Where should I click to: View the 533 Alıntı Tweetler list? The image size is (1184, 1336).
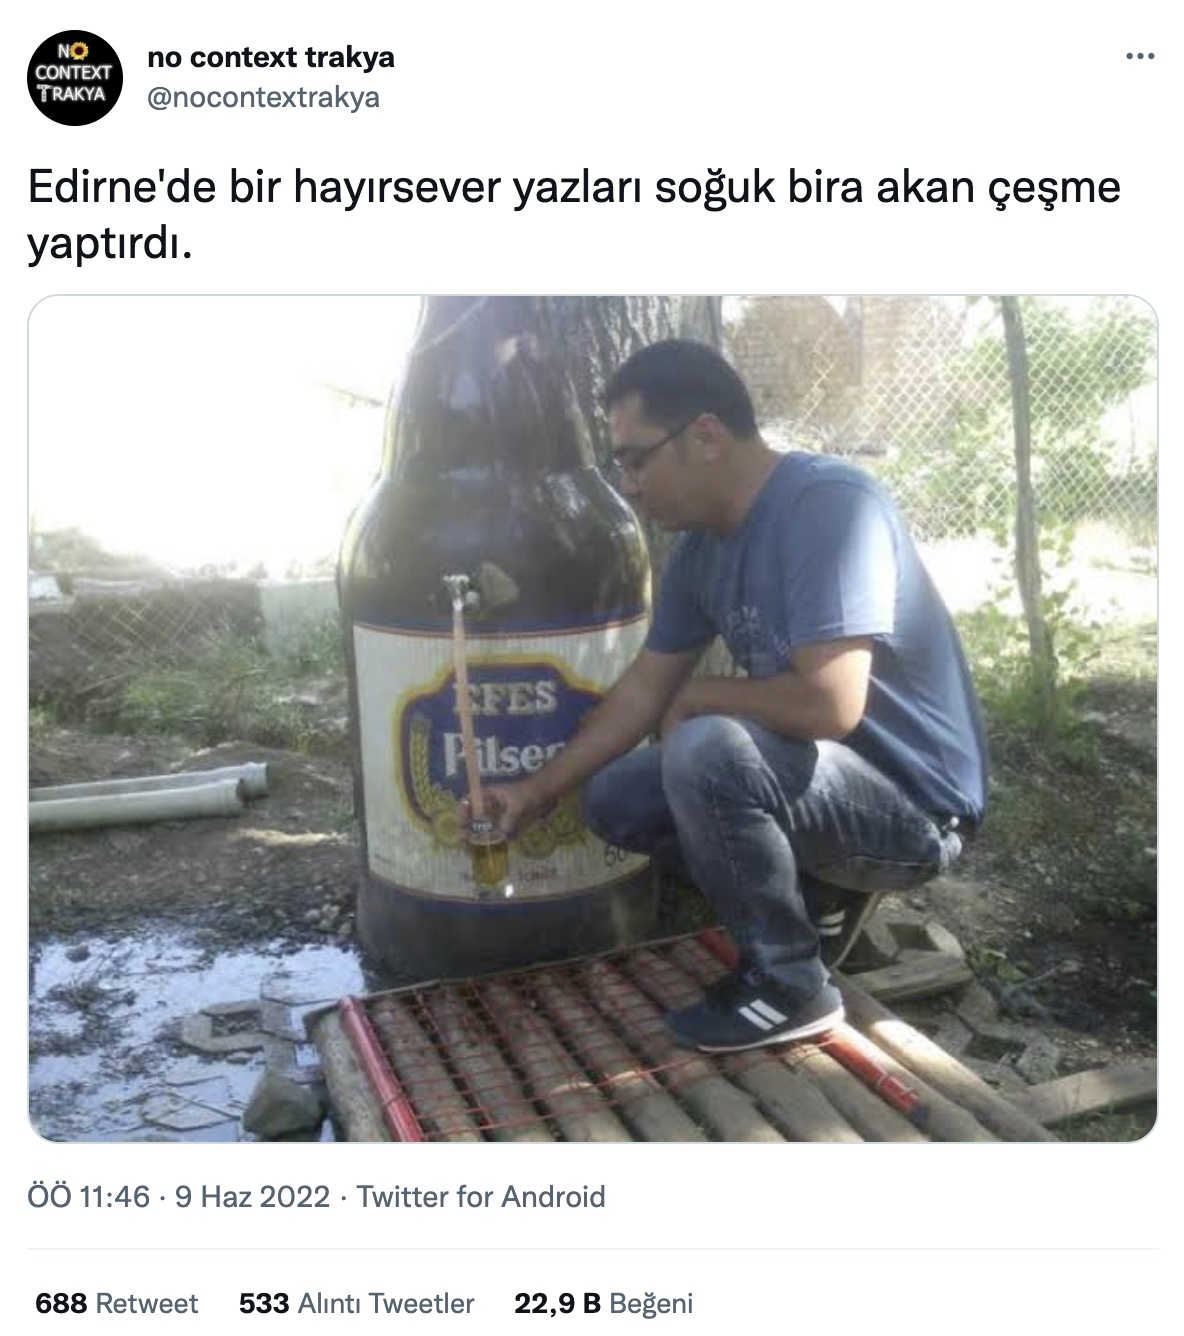coord(357,1303)
